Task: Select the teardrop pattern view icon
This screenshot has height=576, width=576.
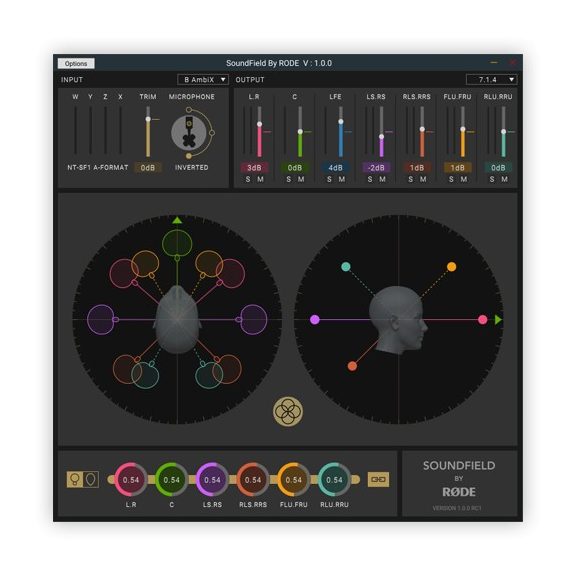Action: [91, 480]
